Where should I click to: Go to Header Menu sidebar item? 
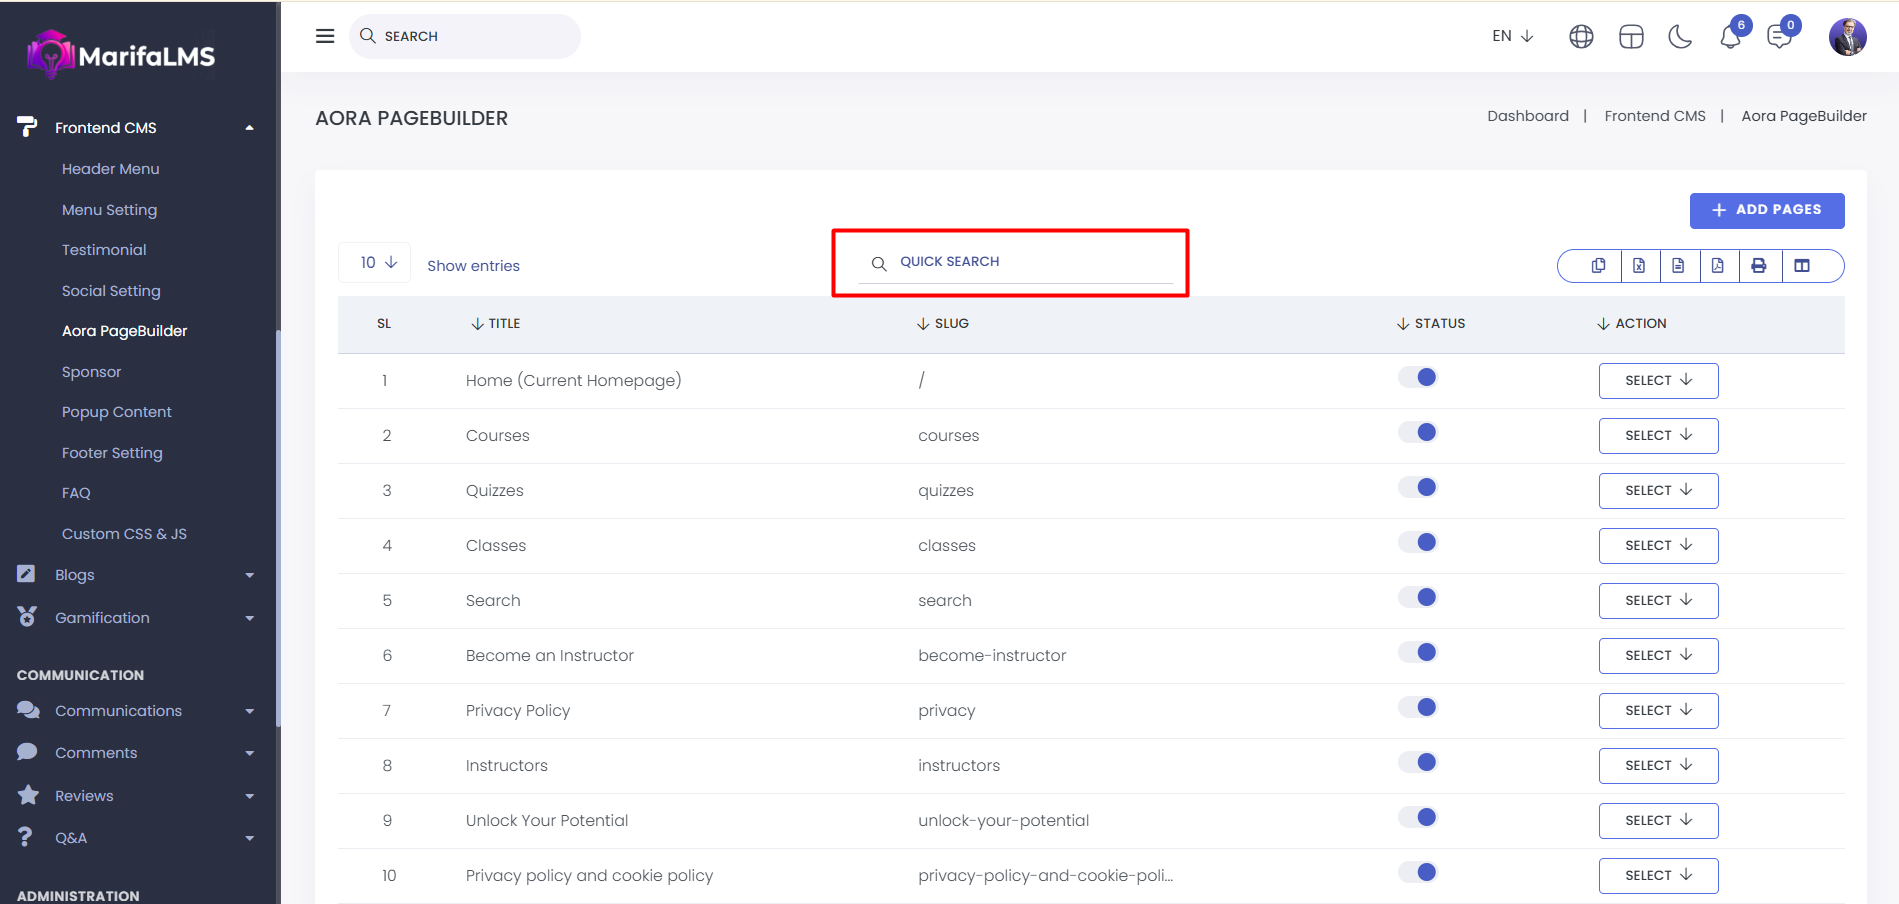[x=110, y=169]
